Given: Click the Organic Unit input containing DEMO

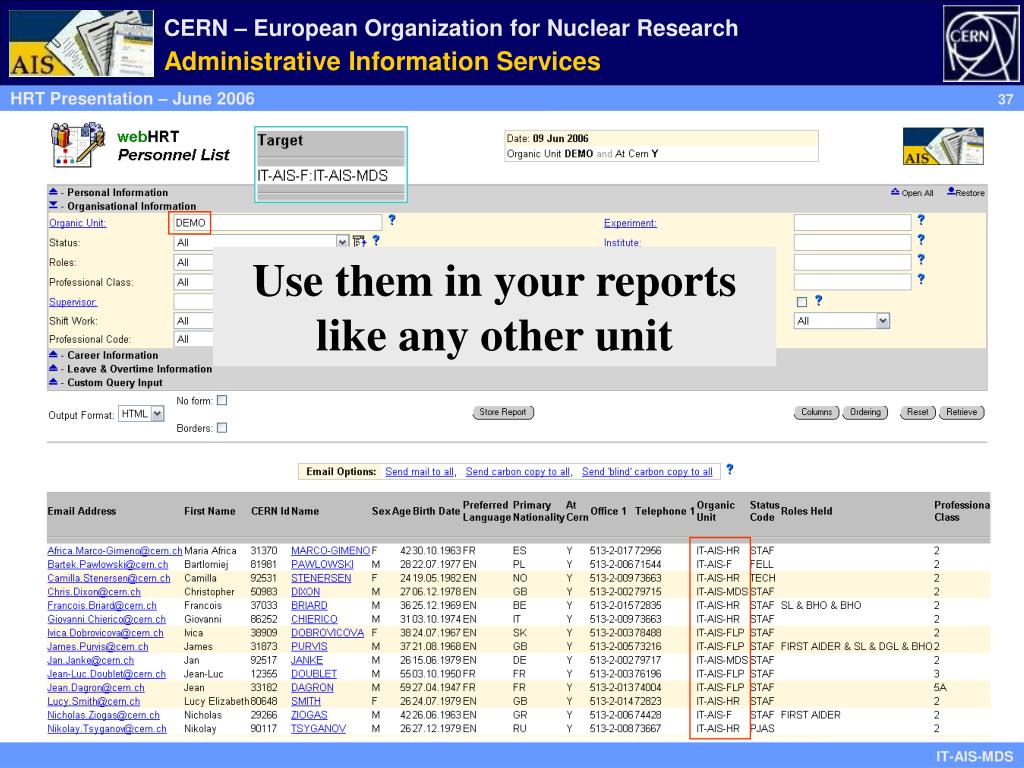Looking at the screenshot, I should [278, 223].
